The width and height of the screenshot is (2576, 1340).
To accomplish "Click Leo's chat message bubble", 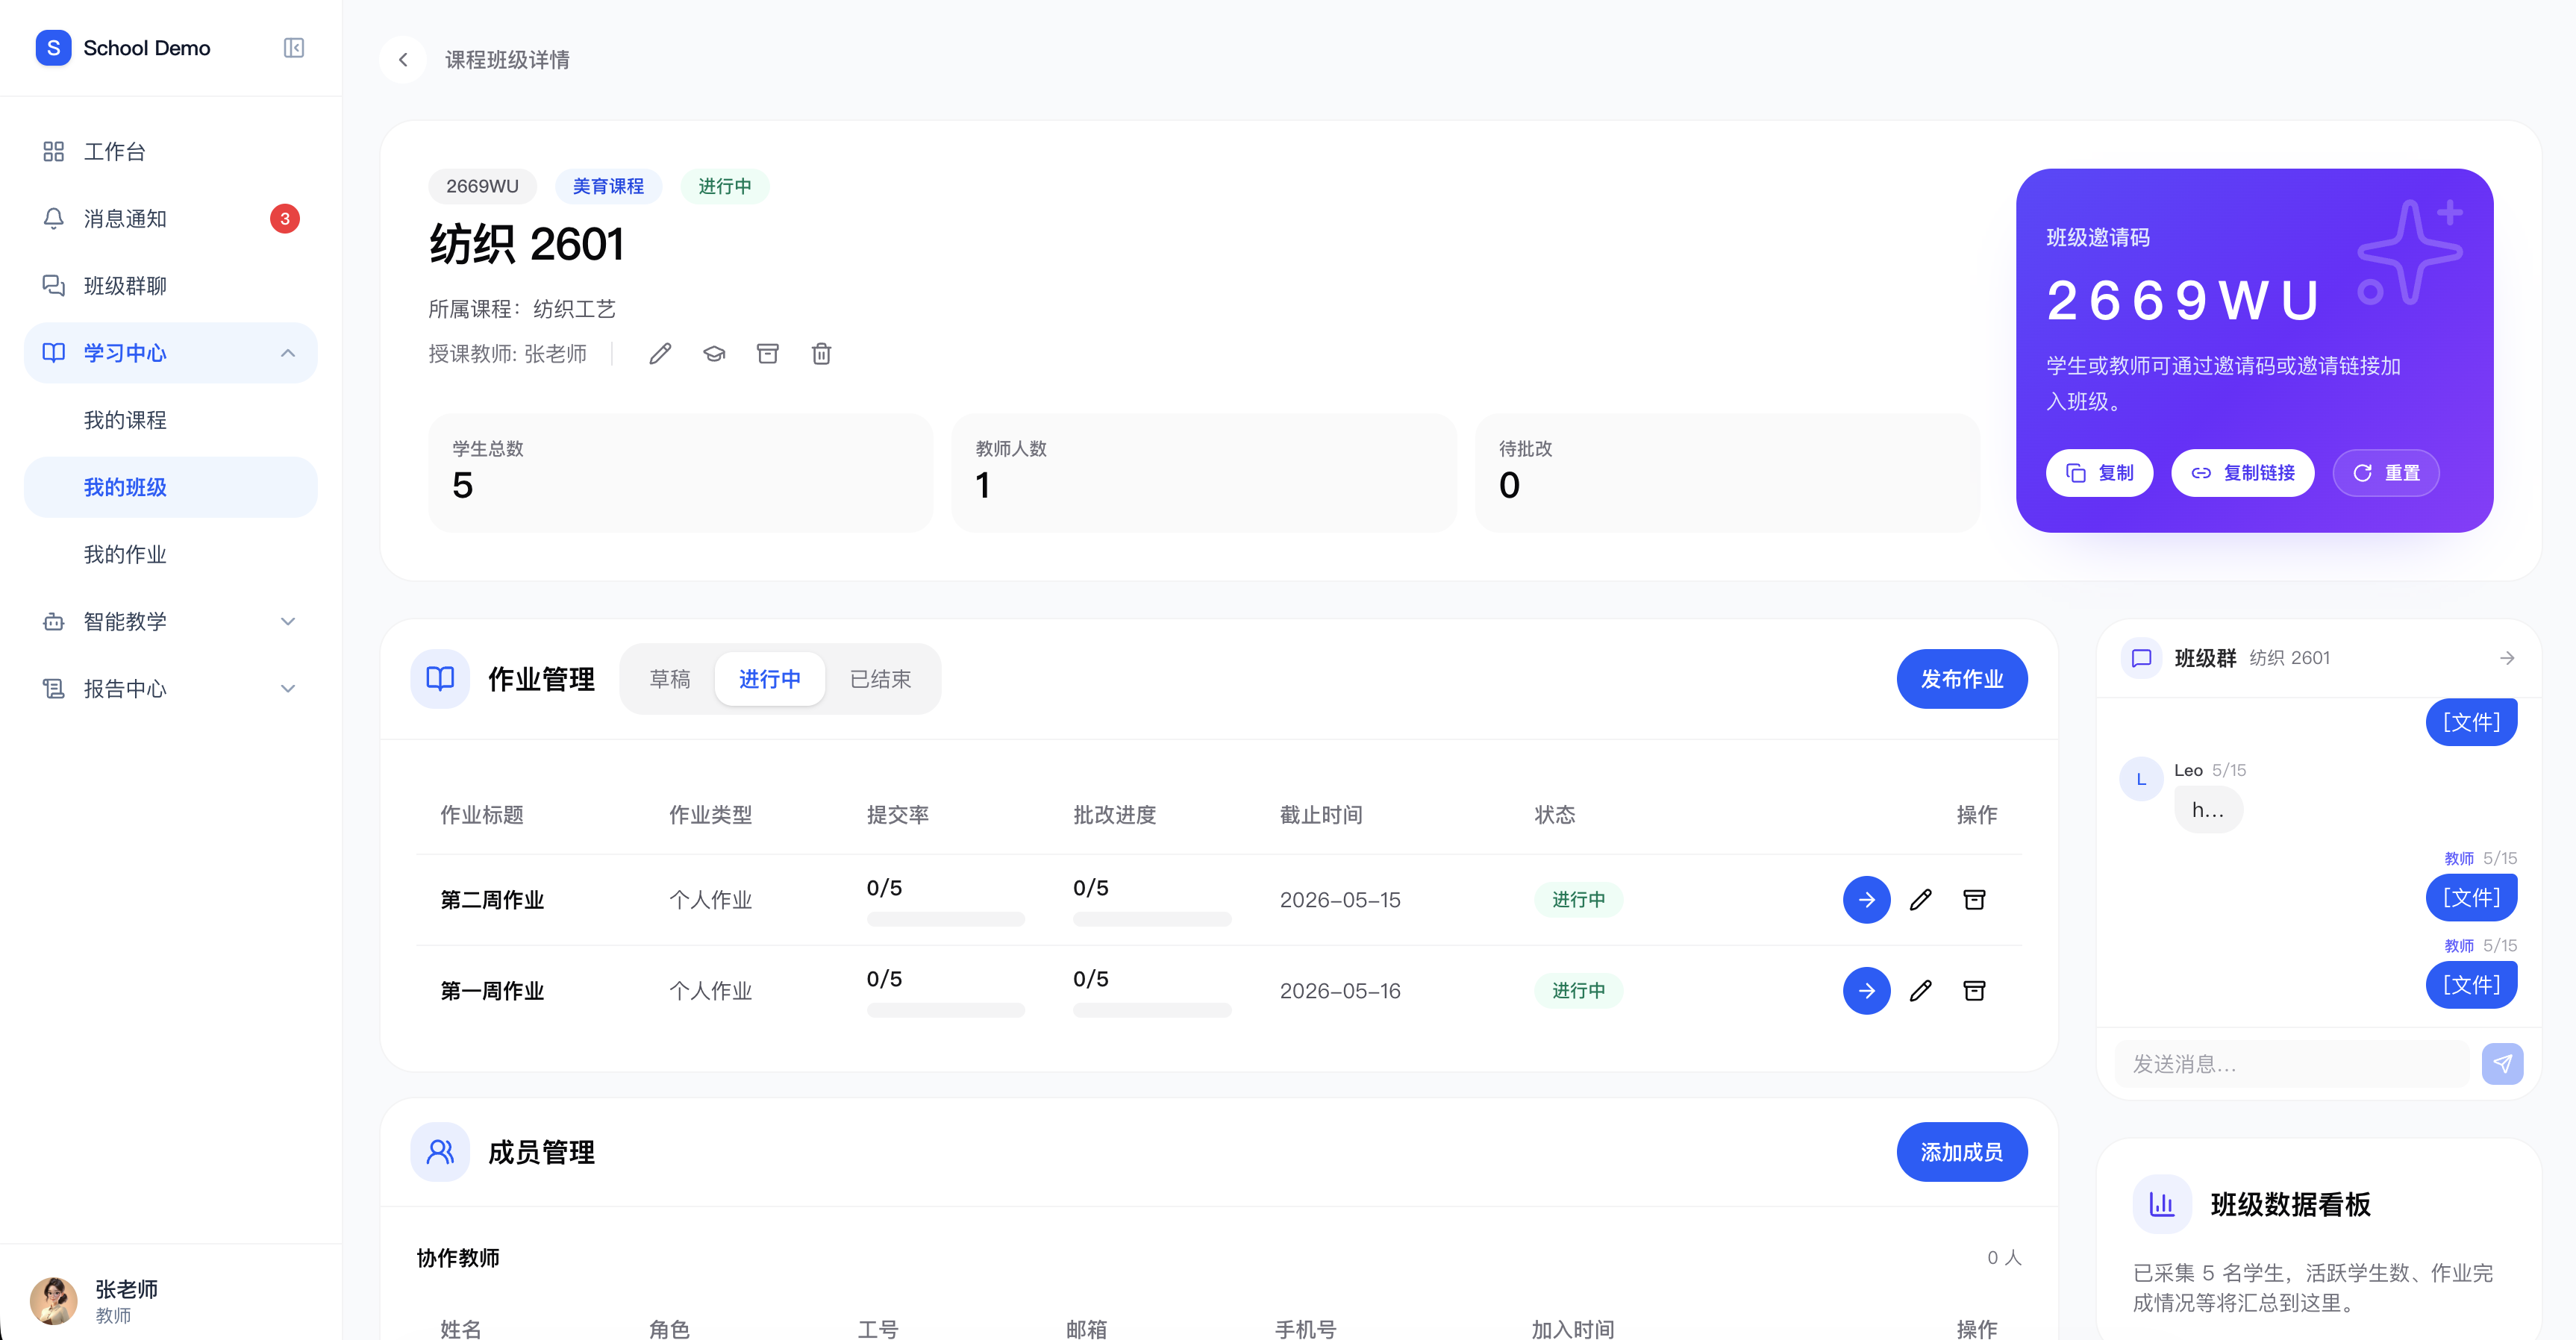I will (2208, 810).
